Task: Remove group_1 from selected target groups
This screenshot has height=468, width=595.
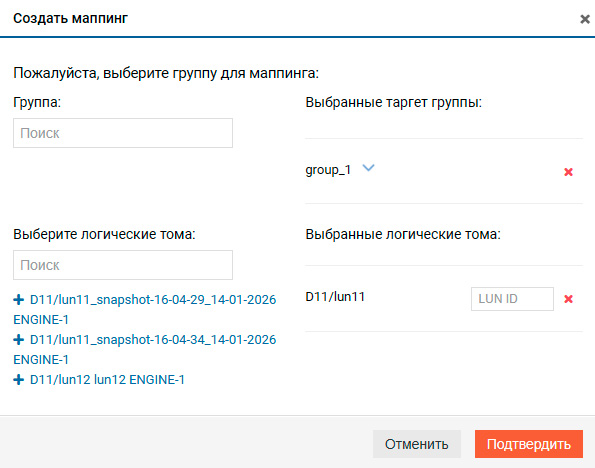Action: coord(568,172)
